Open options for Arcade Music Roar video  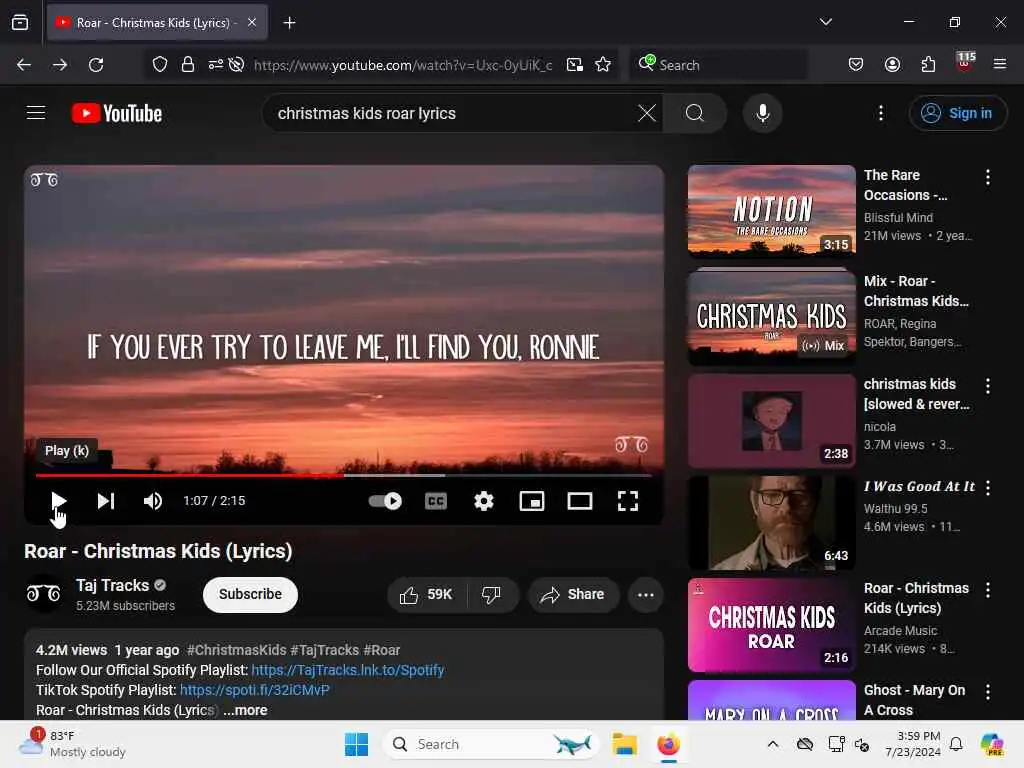click(x=987, y=590)
